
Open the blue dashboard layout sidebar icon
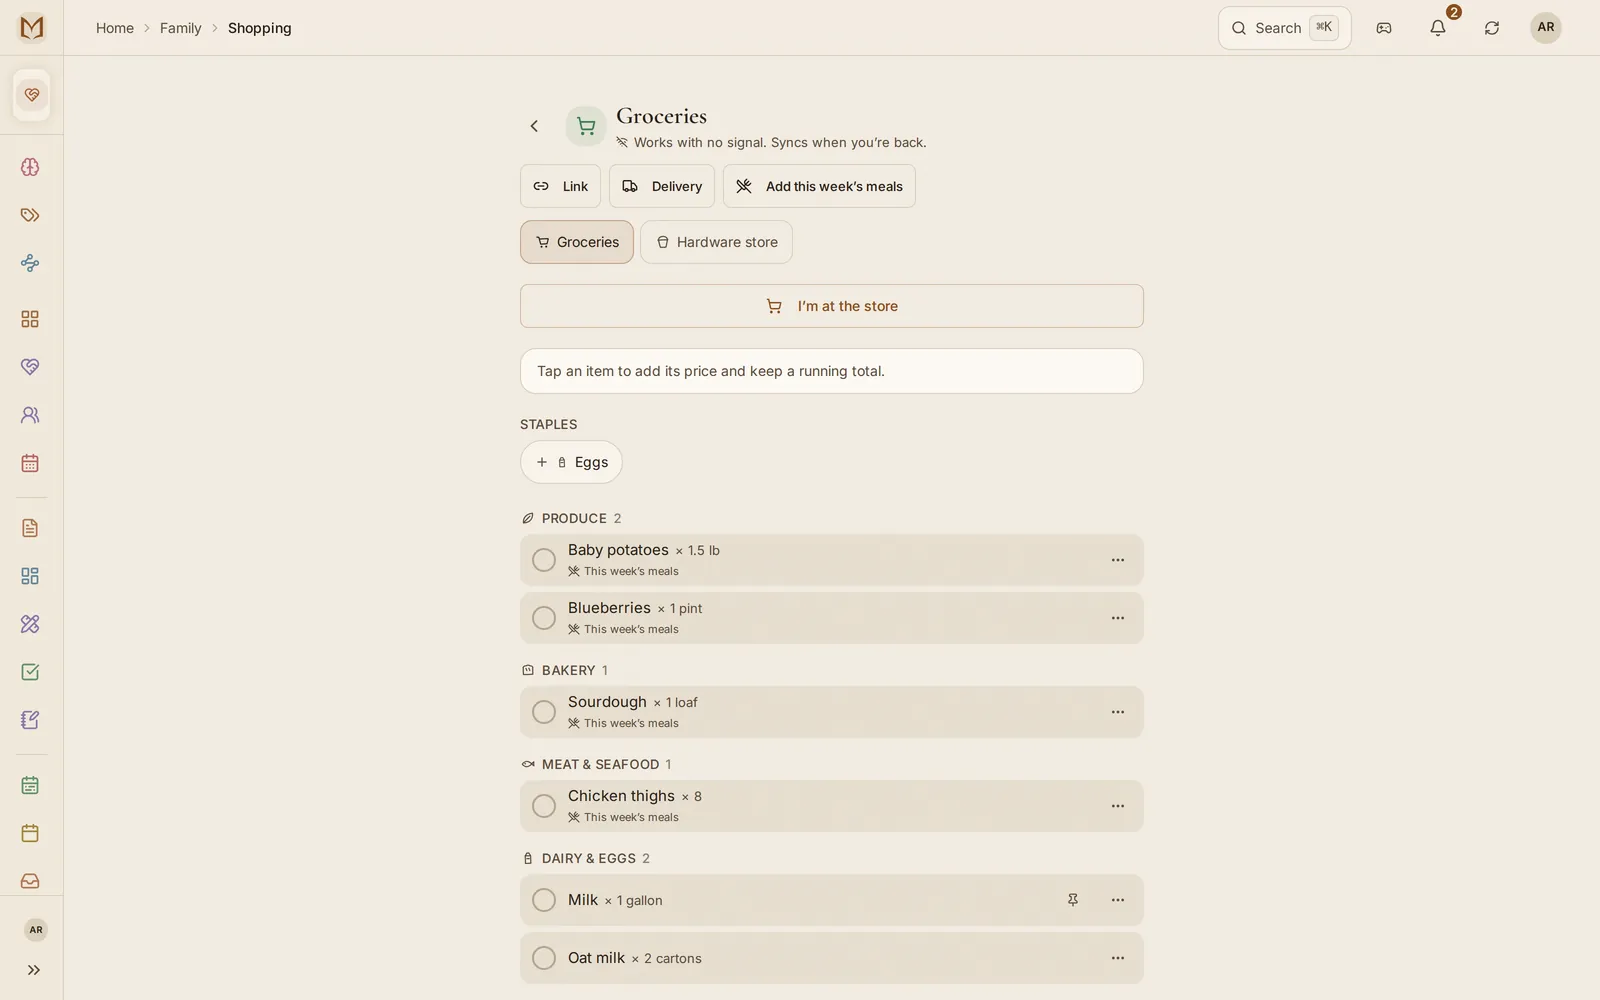30,576
